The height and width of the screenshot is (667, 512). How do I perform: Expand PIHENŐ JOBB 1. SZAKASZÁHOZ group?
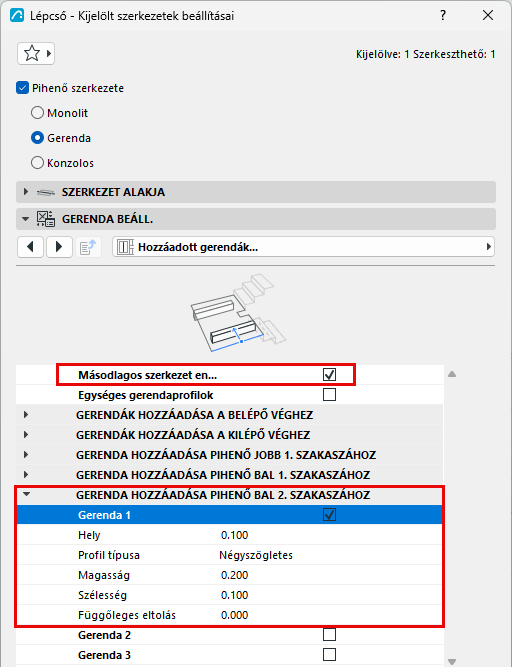pos(26,455)
